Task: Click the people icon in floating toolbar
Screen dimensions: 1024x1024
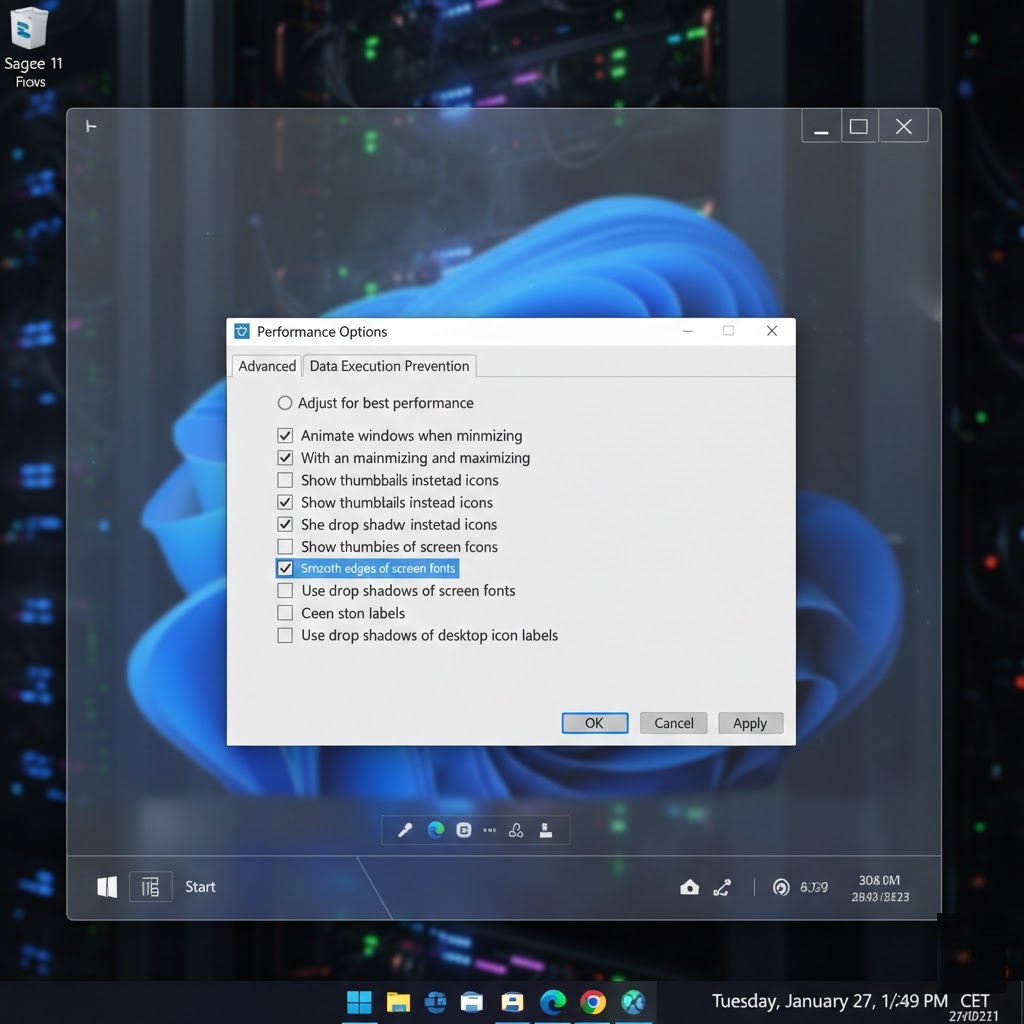Action: [516, 830]
